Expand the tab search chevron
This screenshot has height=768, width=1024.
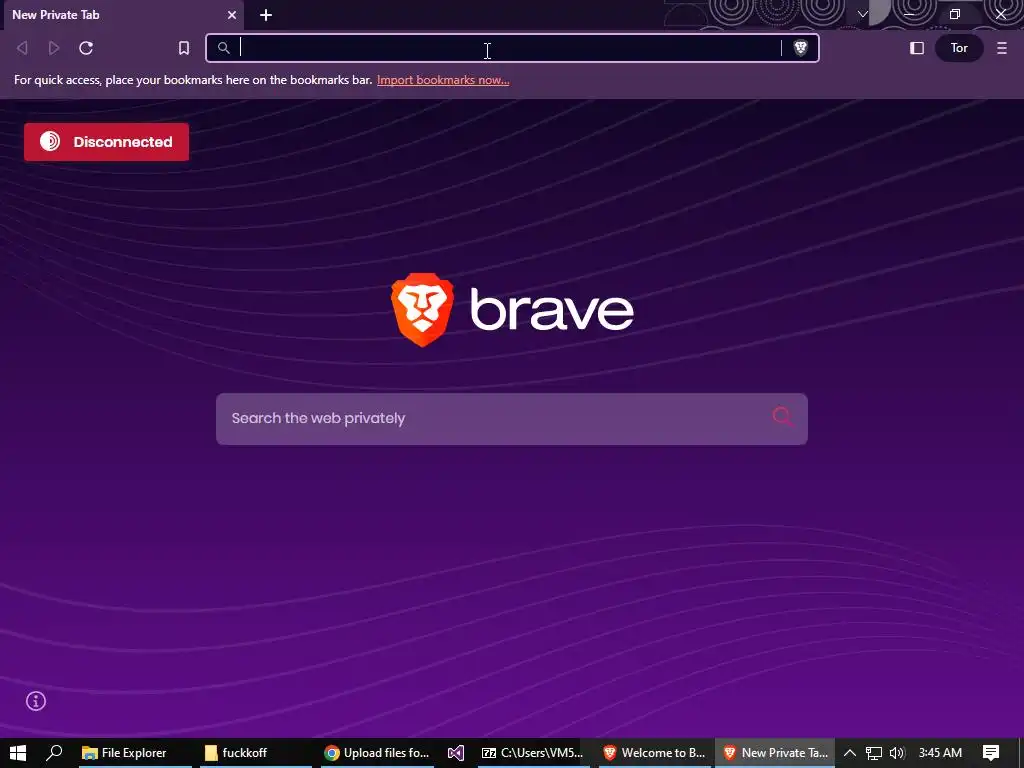pos(863,14)
